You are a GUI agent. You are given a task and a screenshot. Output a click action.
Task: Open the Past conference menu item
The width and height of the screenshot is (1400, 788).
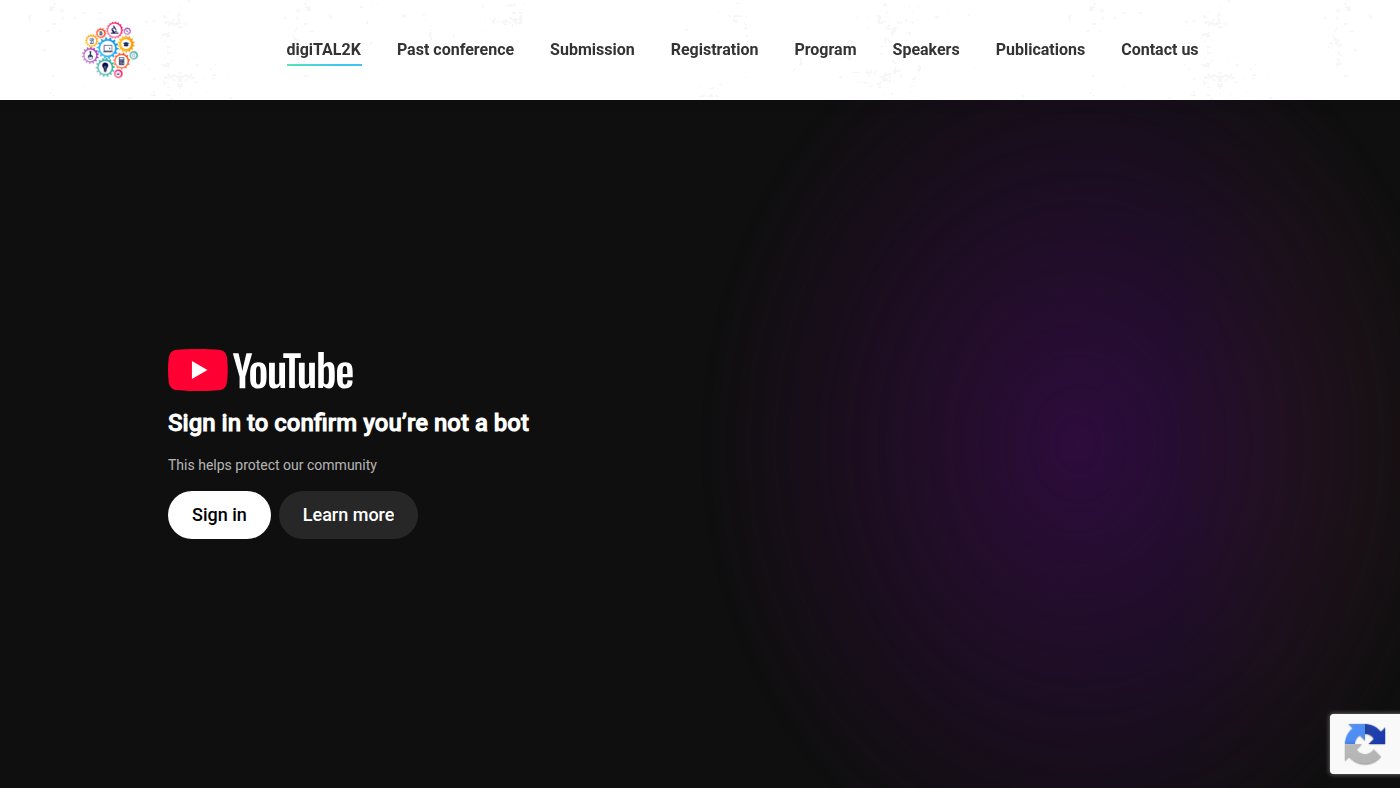click(x=455, y=50)
